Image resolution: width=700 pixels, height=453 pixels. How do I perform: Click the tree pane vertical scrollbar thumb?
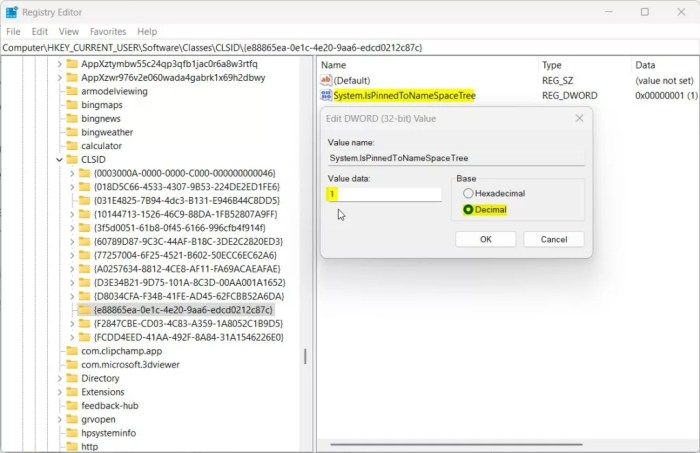[x=305, y=356]
